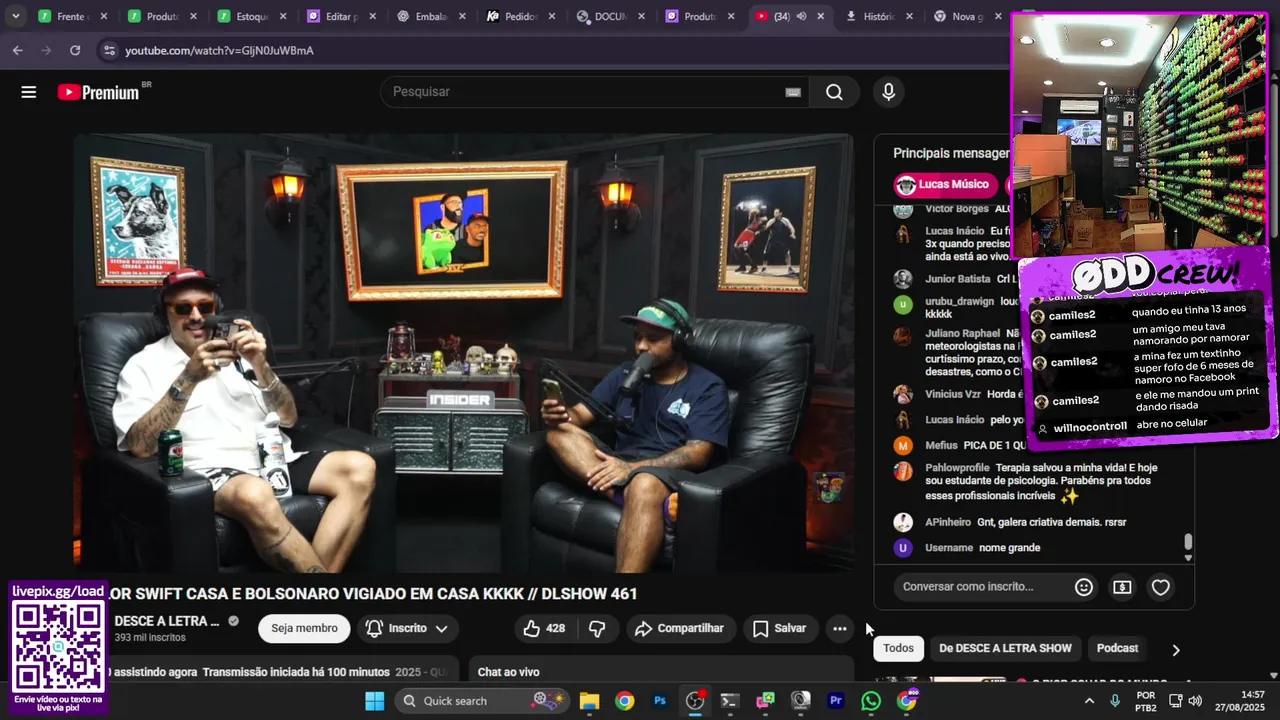Go back with browser back arrow
Image resolution: width=1280 pixels, height=720 pixels.
coord(18,50)
